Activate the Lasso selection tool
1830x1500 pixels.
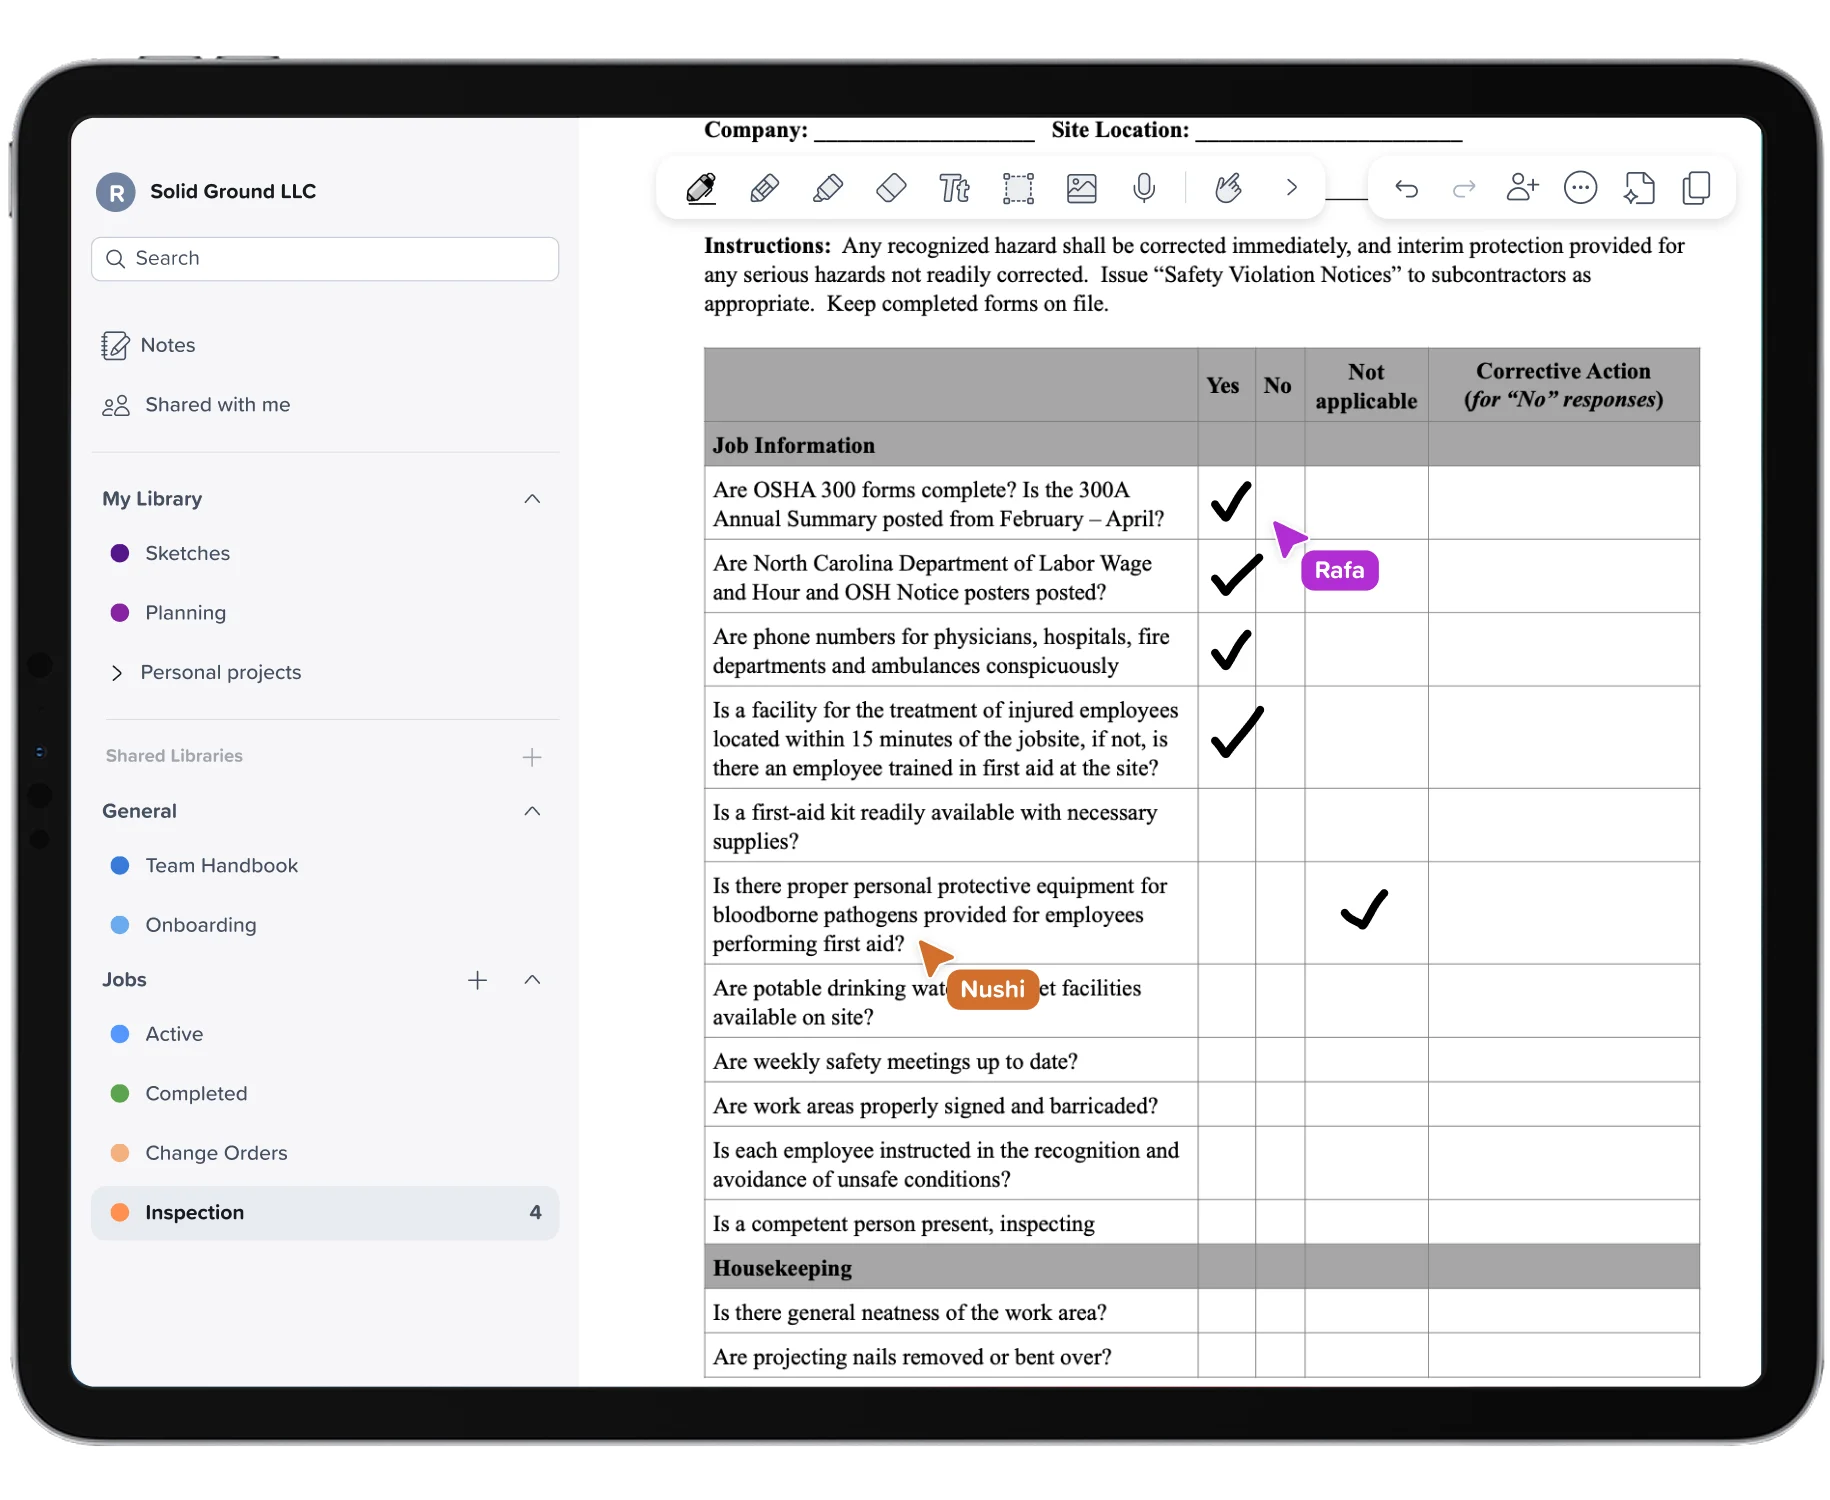(1018, 188)
